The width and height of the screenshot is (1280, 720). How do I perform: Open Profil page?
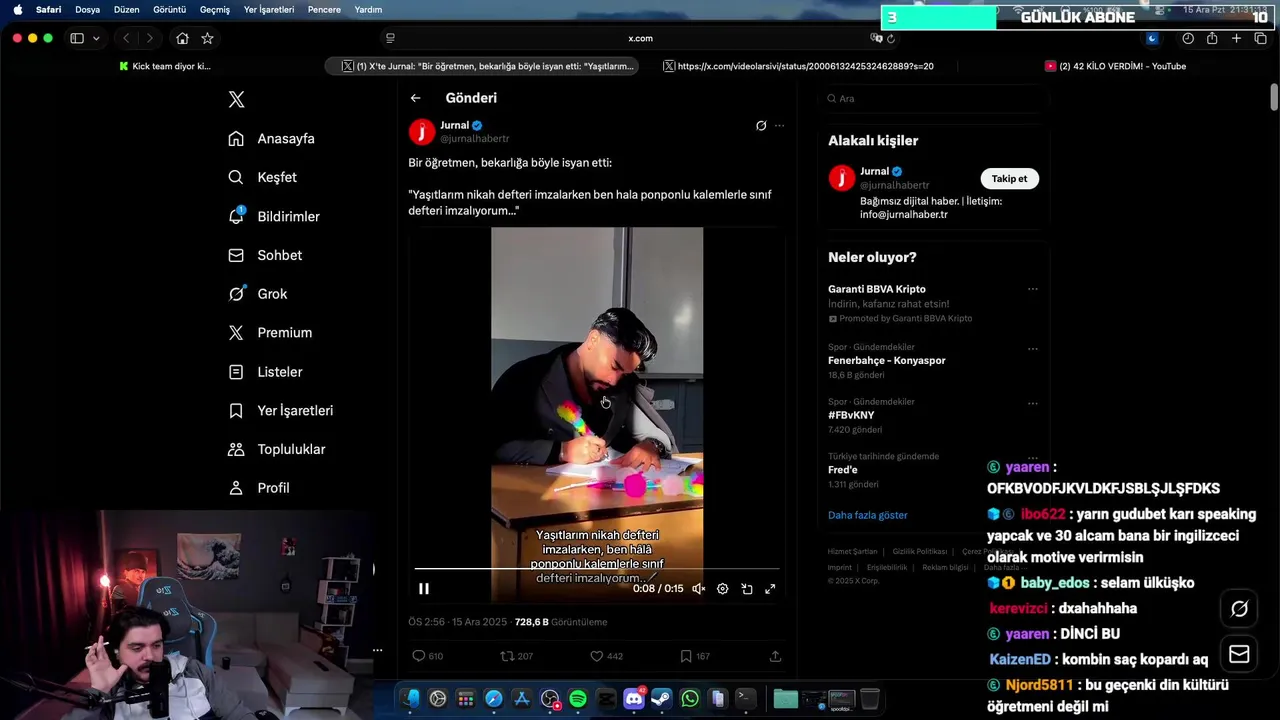point(258,488)
